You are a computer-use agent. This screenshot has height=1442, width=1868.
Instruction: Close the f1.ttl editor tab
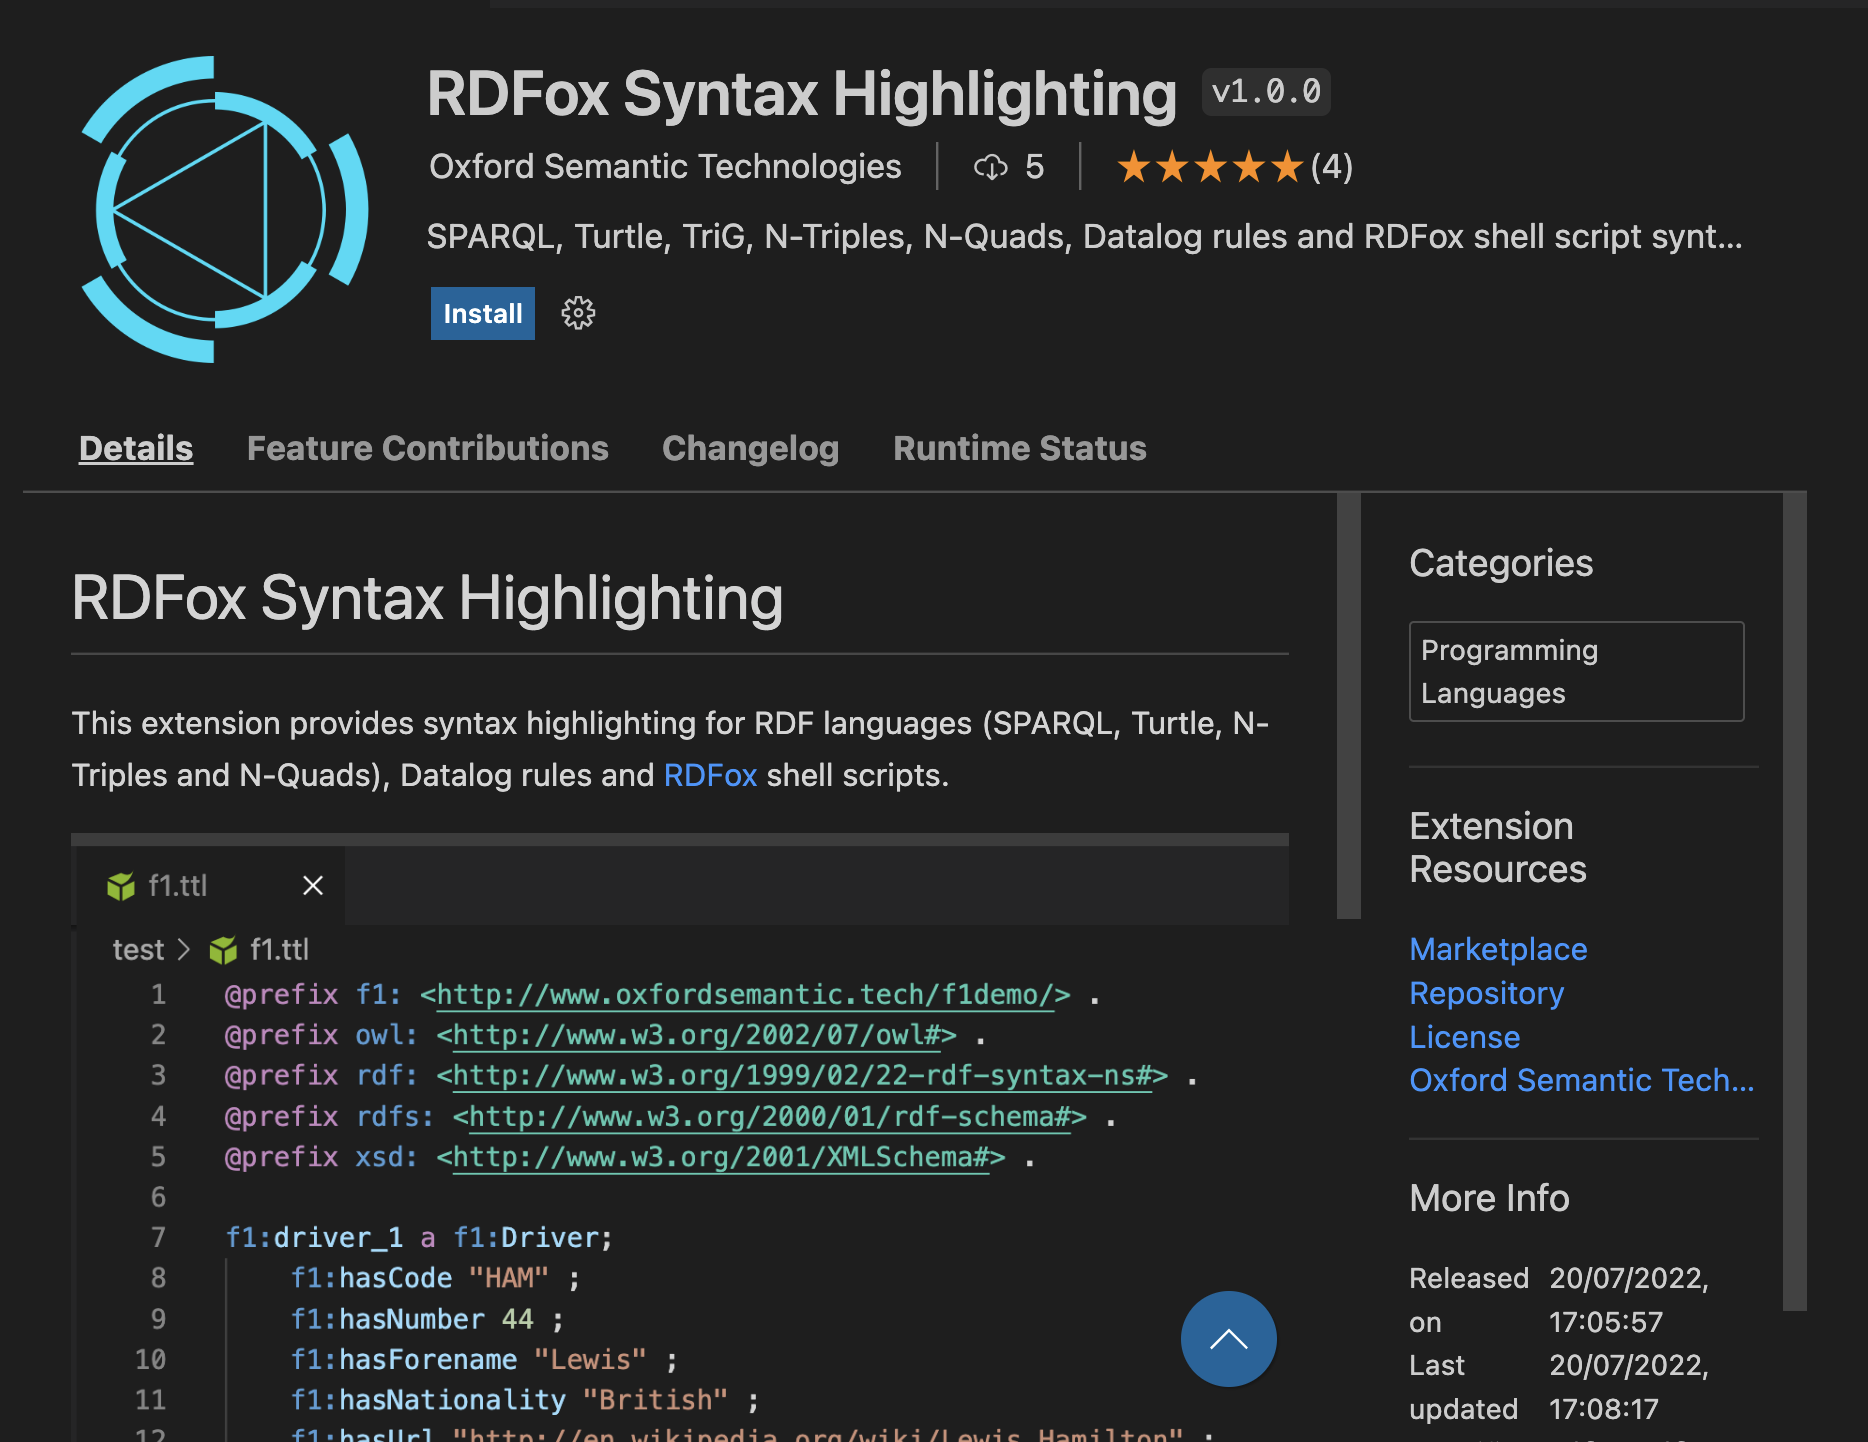(312, 885)
